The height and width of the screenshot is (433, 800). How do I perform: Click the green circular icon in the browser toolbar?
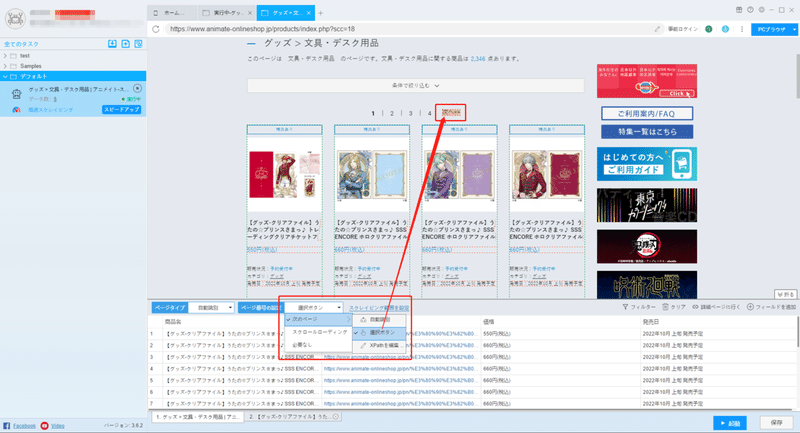[x=709, y=29]
